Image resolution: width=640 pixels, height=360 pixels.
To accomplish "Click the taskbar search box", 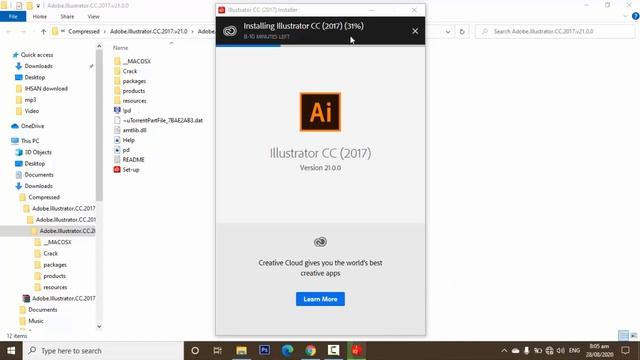I will point(103,351).
